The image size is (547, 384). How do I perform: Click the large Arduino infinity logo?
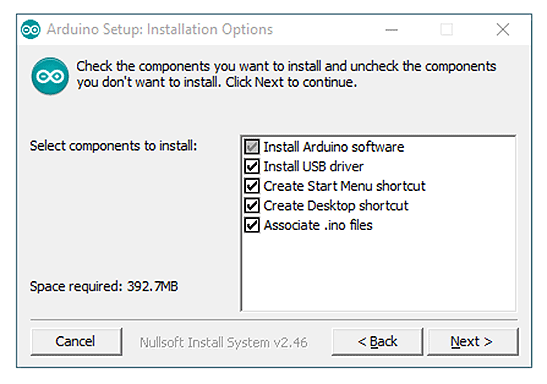[x=50, y=76]
